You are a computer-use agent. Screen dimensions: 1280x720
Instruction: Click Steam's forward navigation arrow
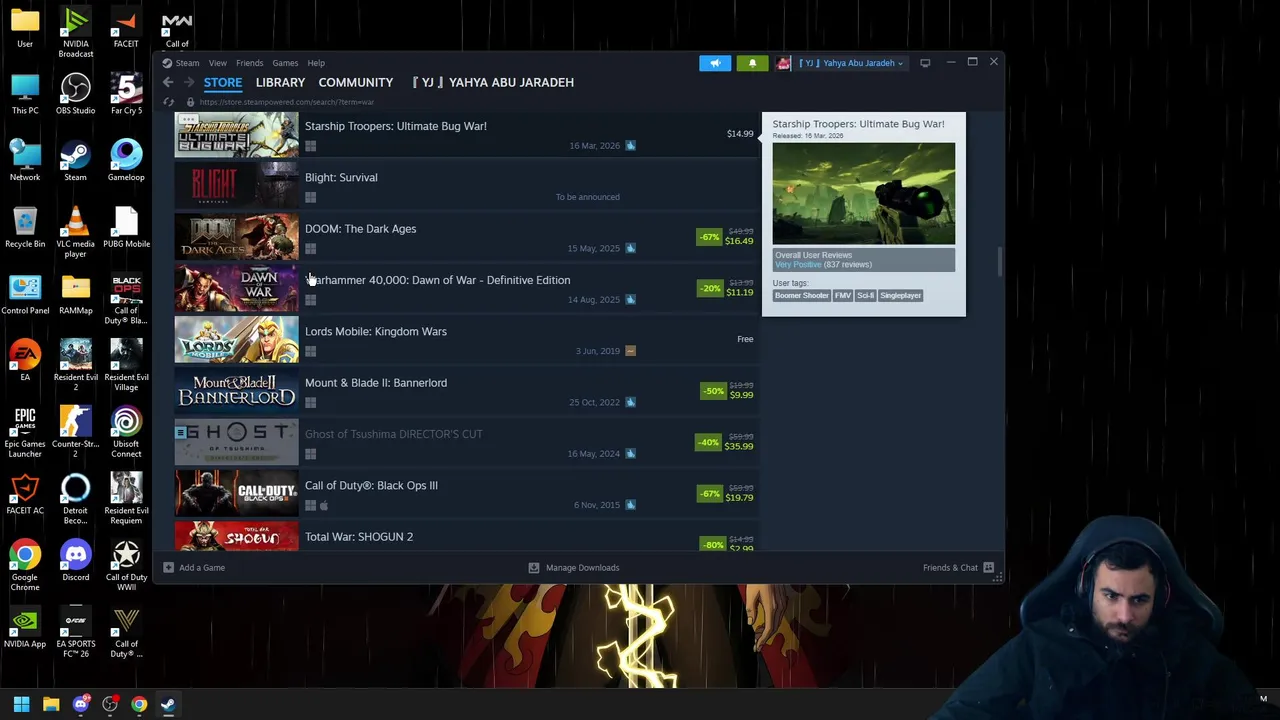point(189,82)
